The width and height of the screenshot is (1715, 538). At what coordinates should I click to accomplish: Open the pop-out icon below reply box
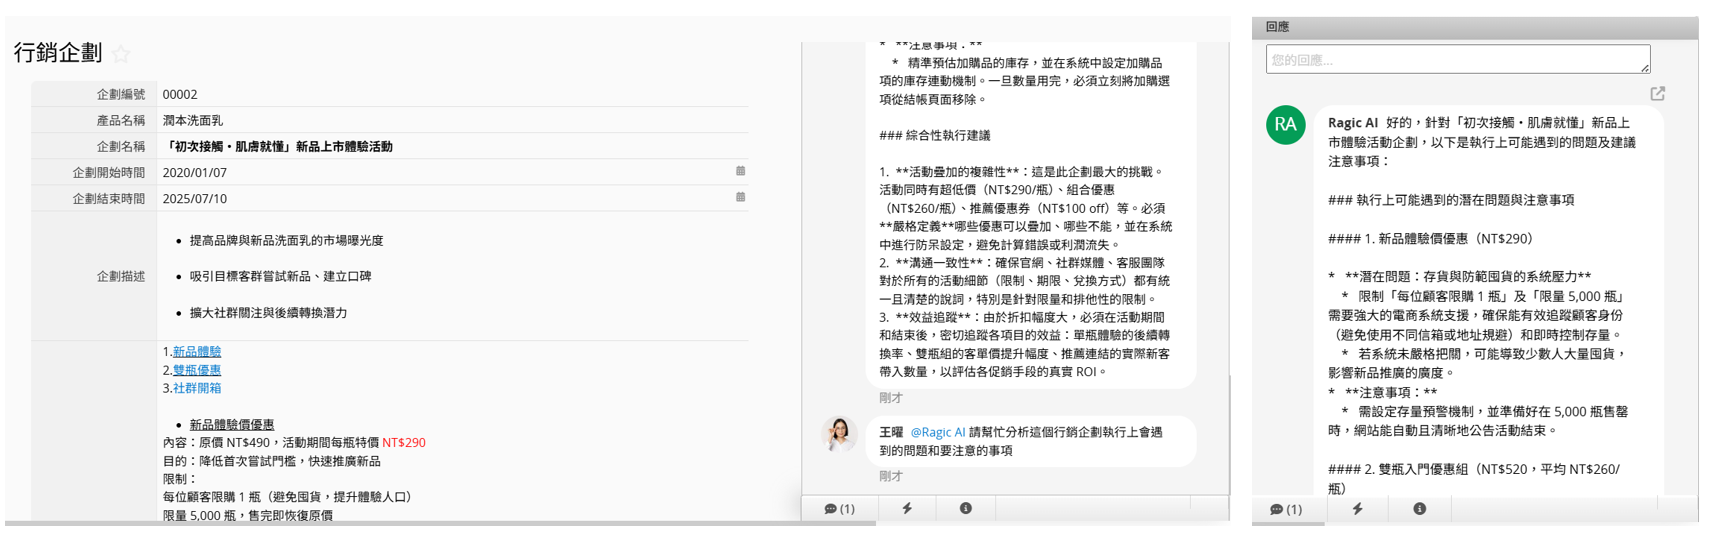pos(1657,94)
